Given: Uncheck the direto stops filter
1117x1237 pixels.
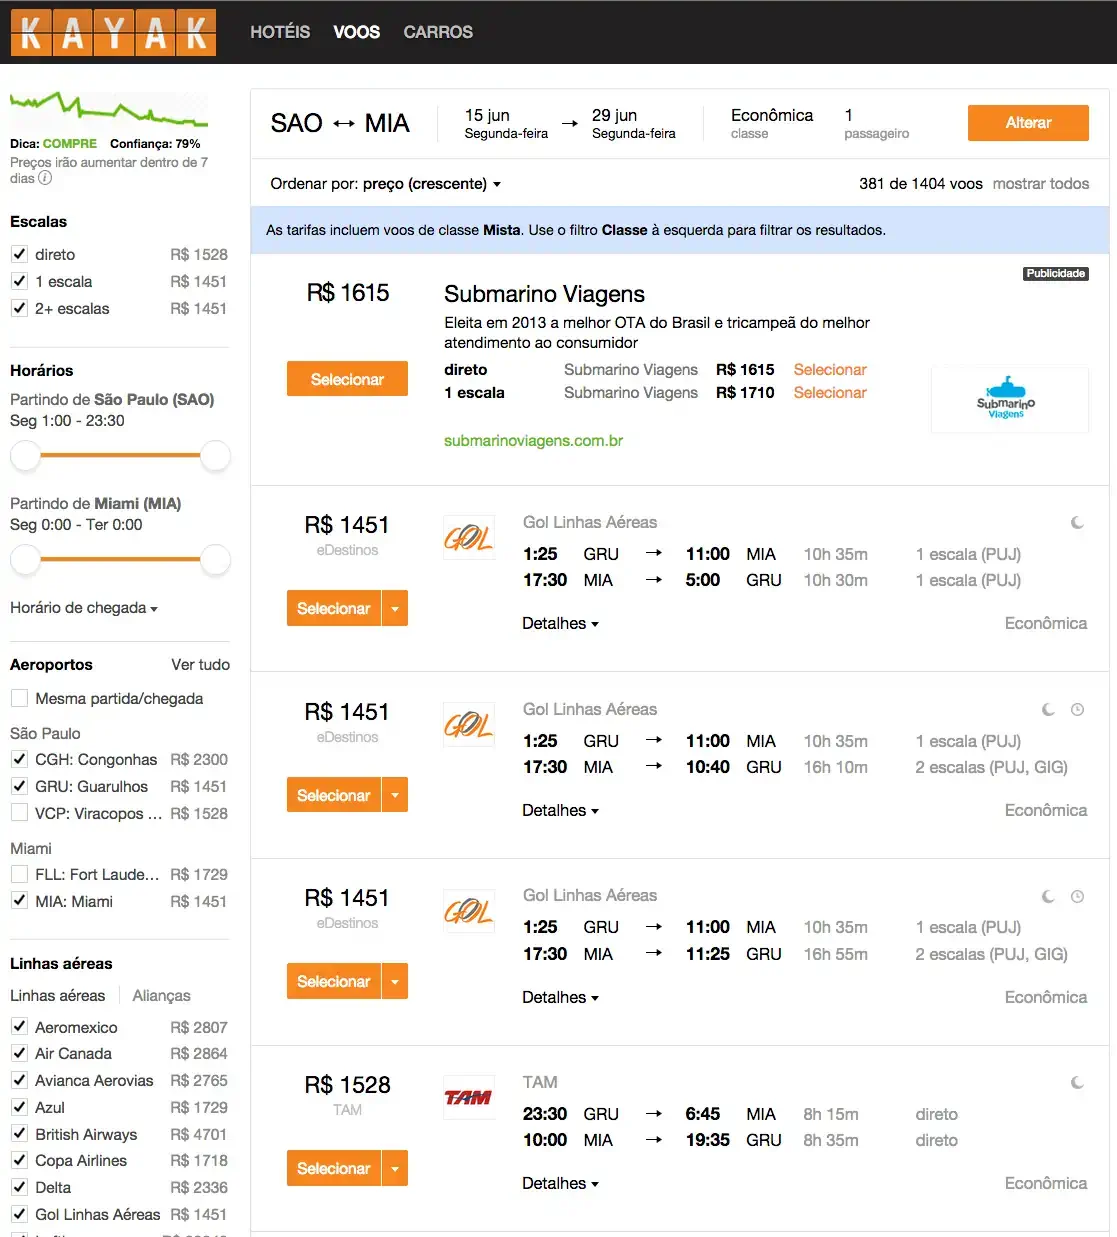Looking at the screenshot, I should pyautogui.click(x=19, y=254).
